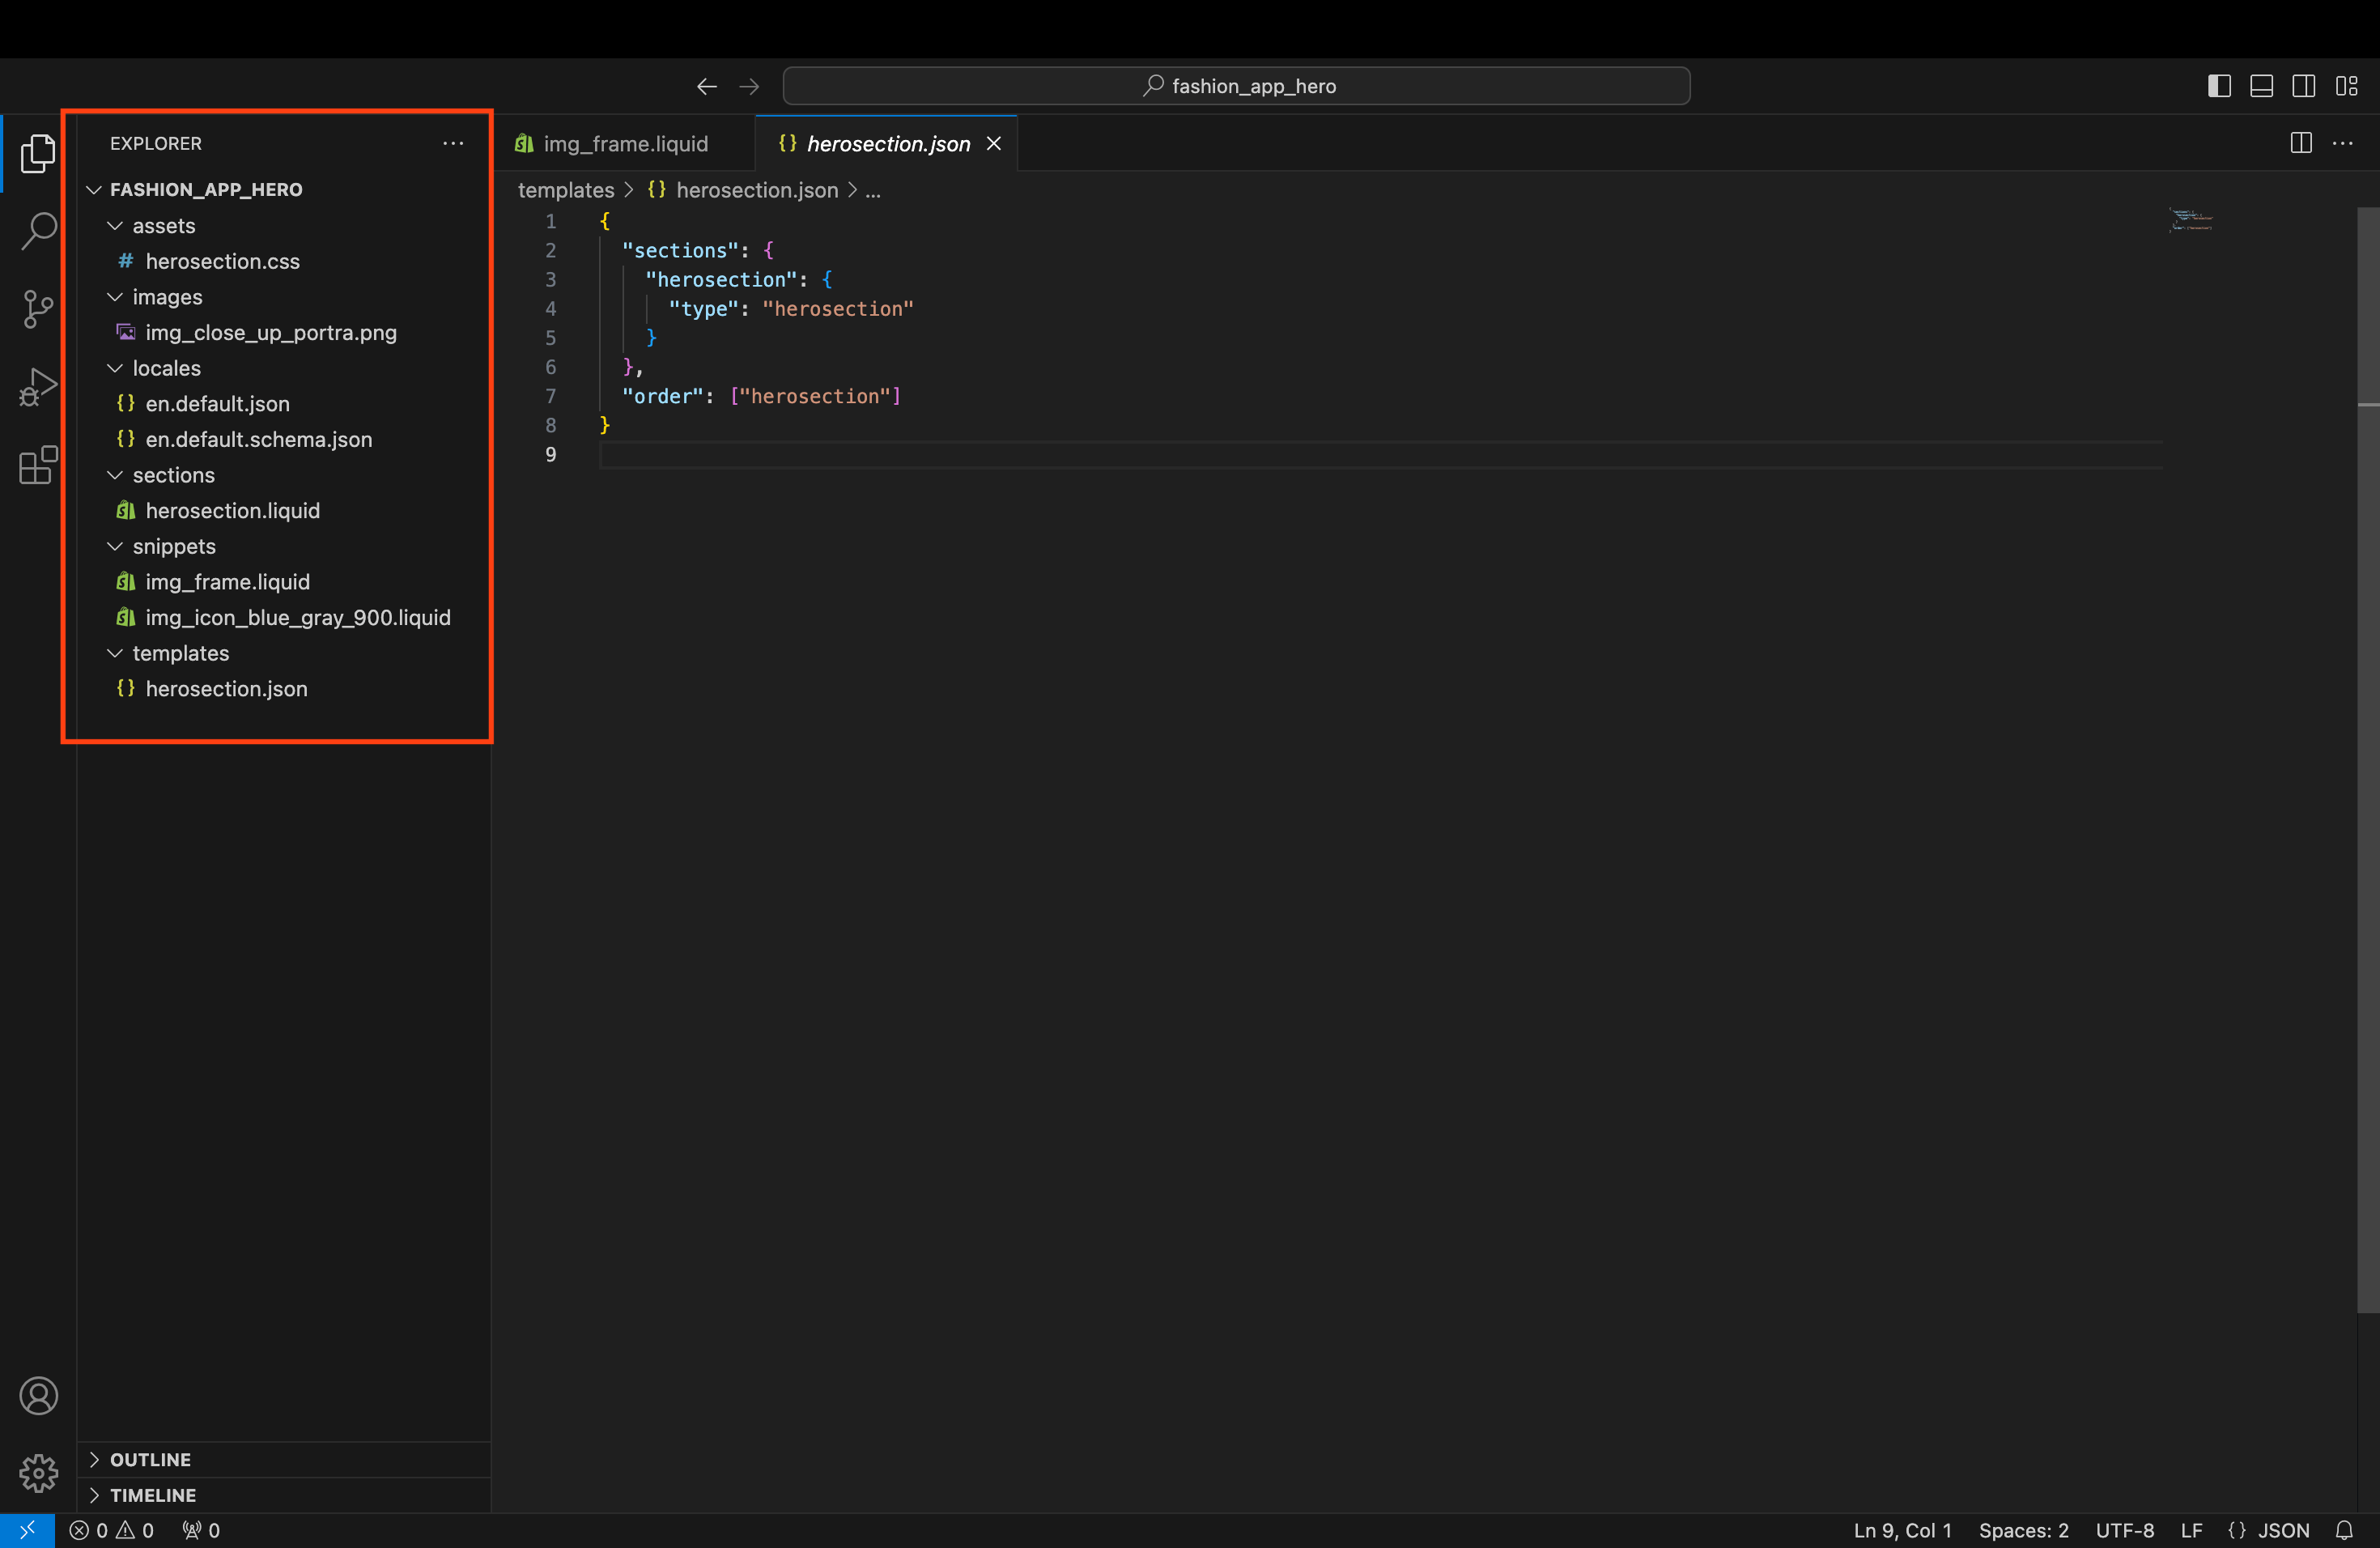Image resolution: width=2380 pixels, height=1548 pixels.
Task: Open the Extensions view
Action: pyautogui.click(x=38, y=464)
